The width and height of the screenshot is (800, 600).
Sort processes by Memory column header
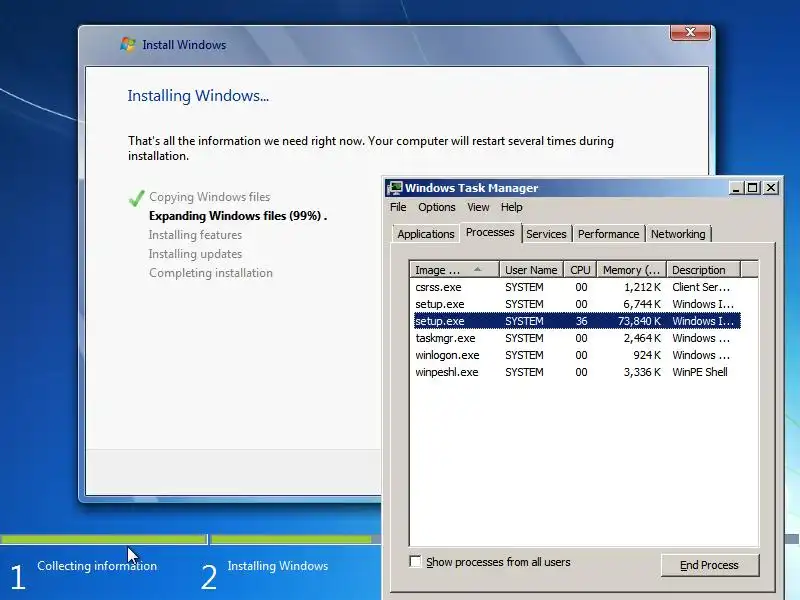pyautogui.click(x=631, y=270)
